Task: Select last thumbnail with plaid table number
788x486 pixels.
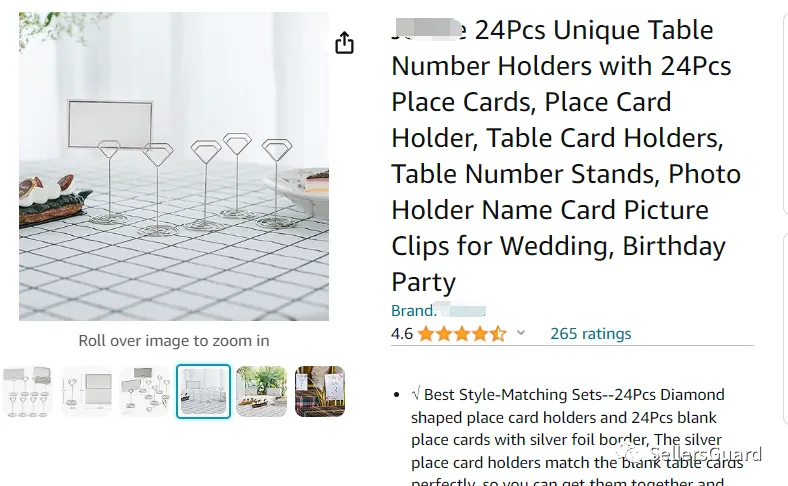Action: tap(320, 392)
